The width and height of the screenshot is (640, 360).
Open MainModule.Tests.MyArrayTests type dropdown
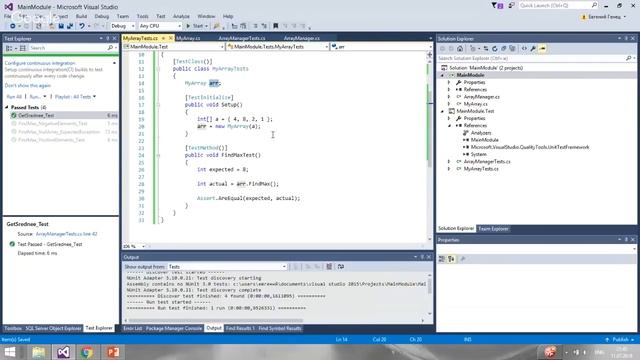coord(278,47)
